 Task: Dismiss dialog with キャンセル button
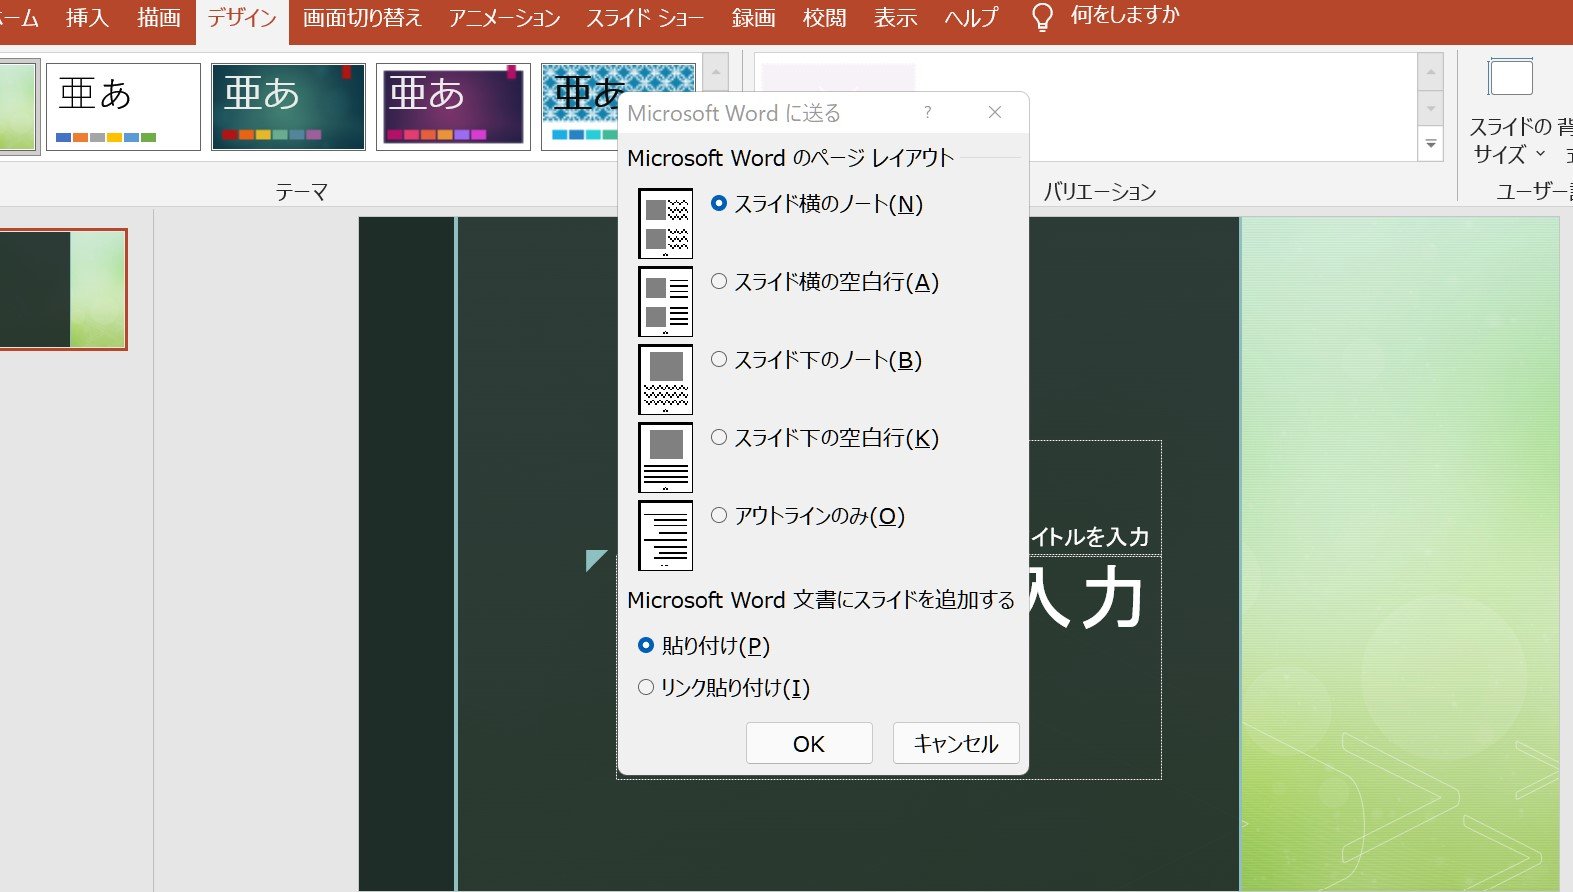click(956, 743)
